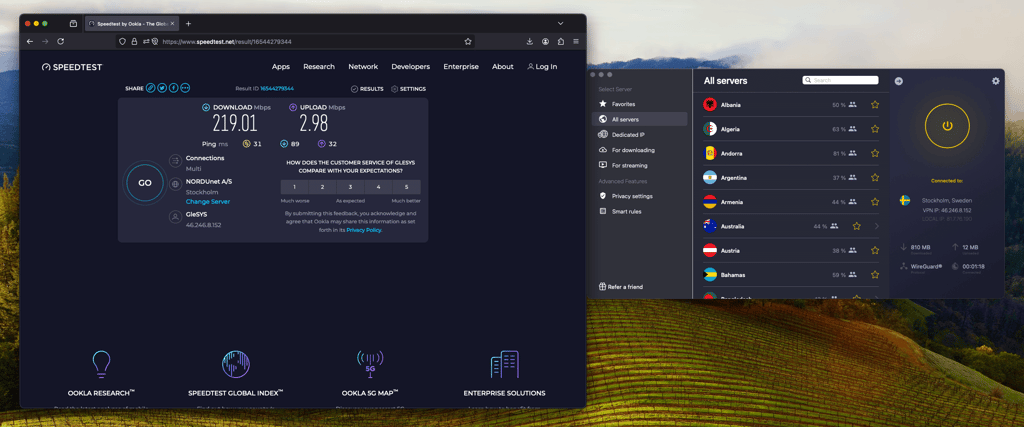Image resolution: width=1024 pixels, height=427 pixels.
Task: Open browser extensions icon
Action: [x=561, y=41]
